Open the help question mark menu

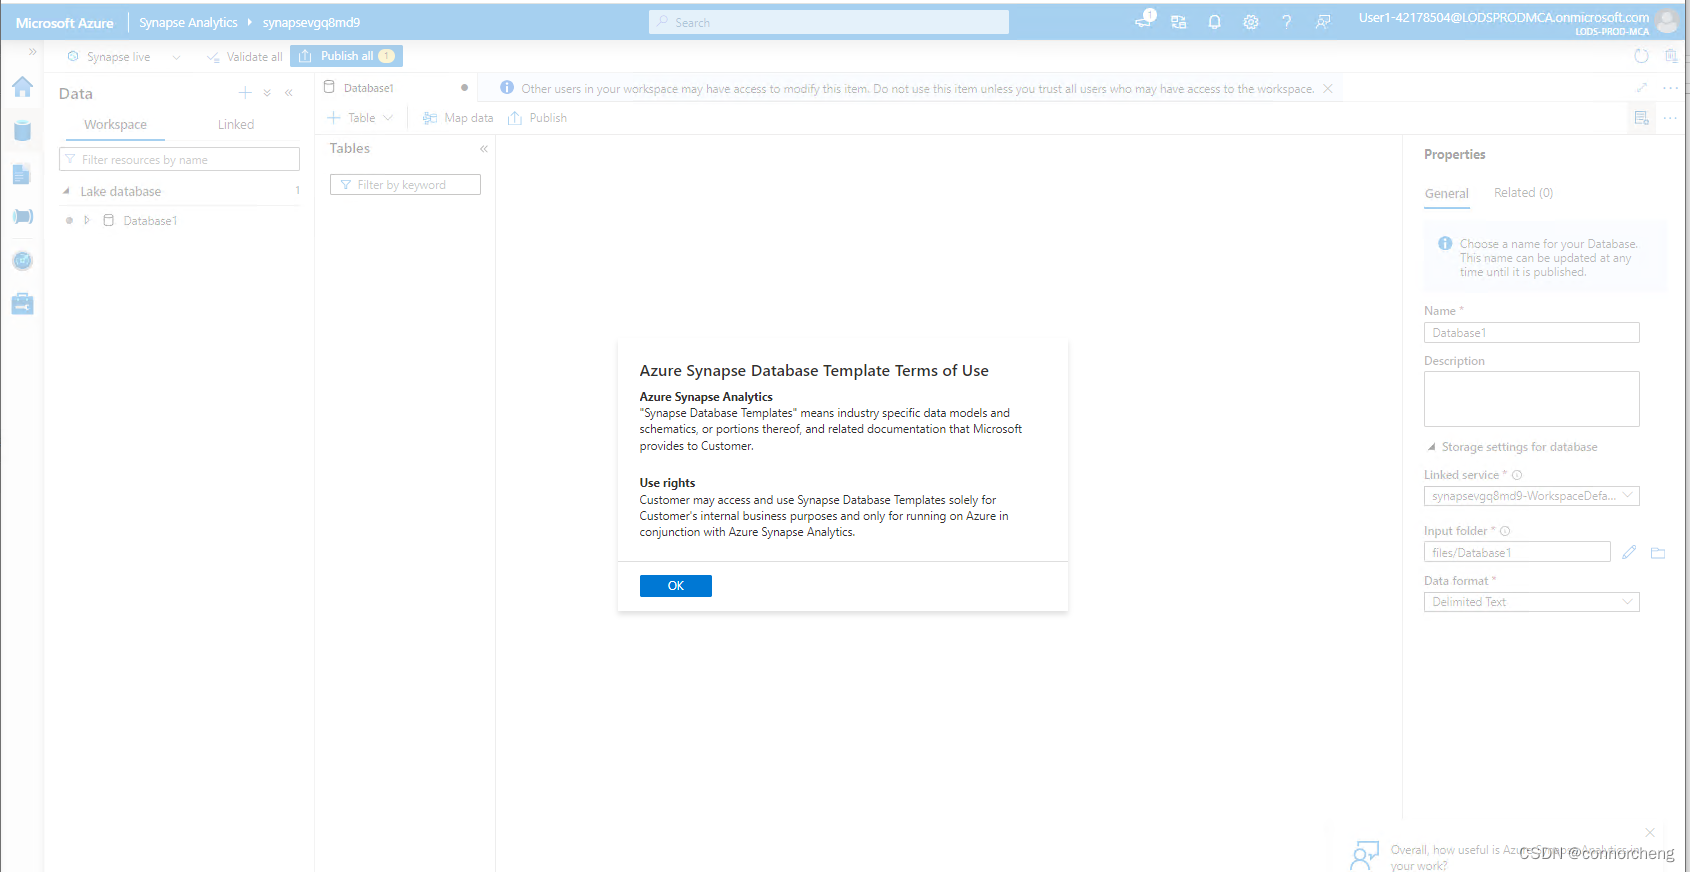pyautogui.click(x=1287, y=22)
